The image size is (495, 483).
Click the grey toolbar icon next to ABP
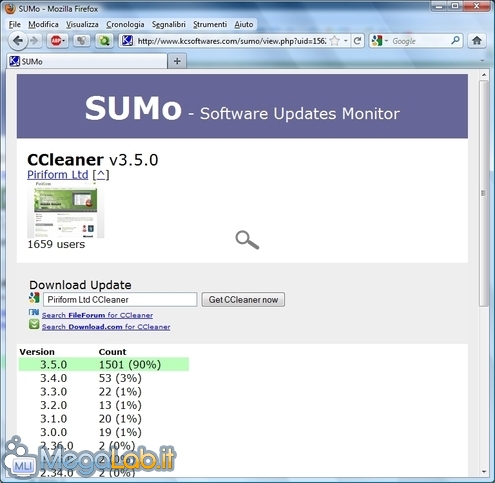pos(81,41)
